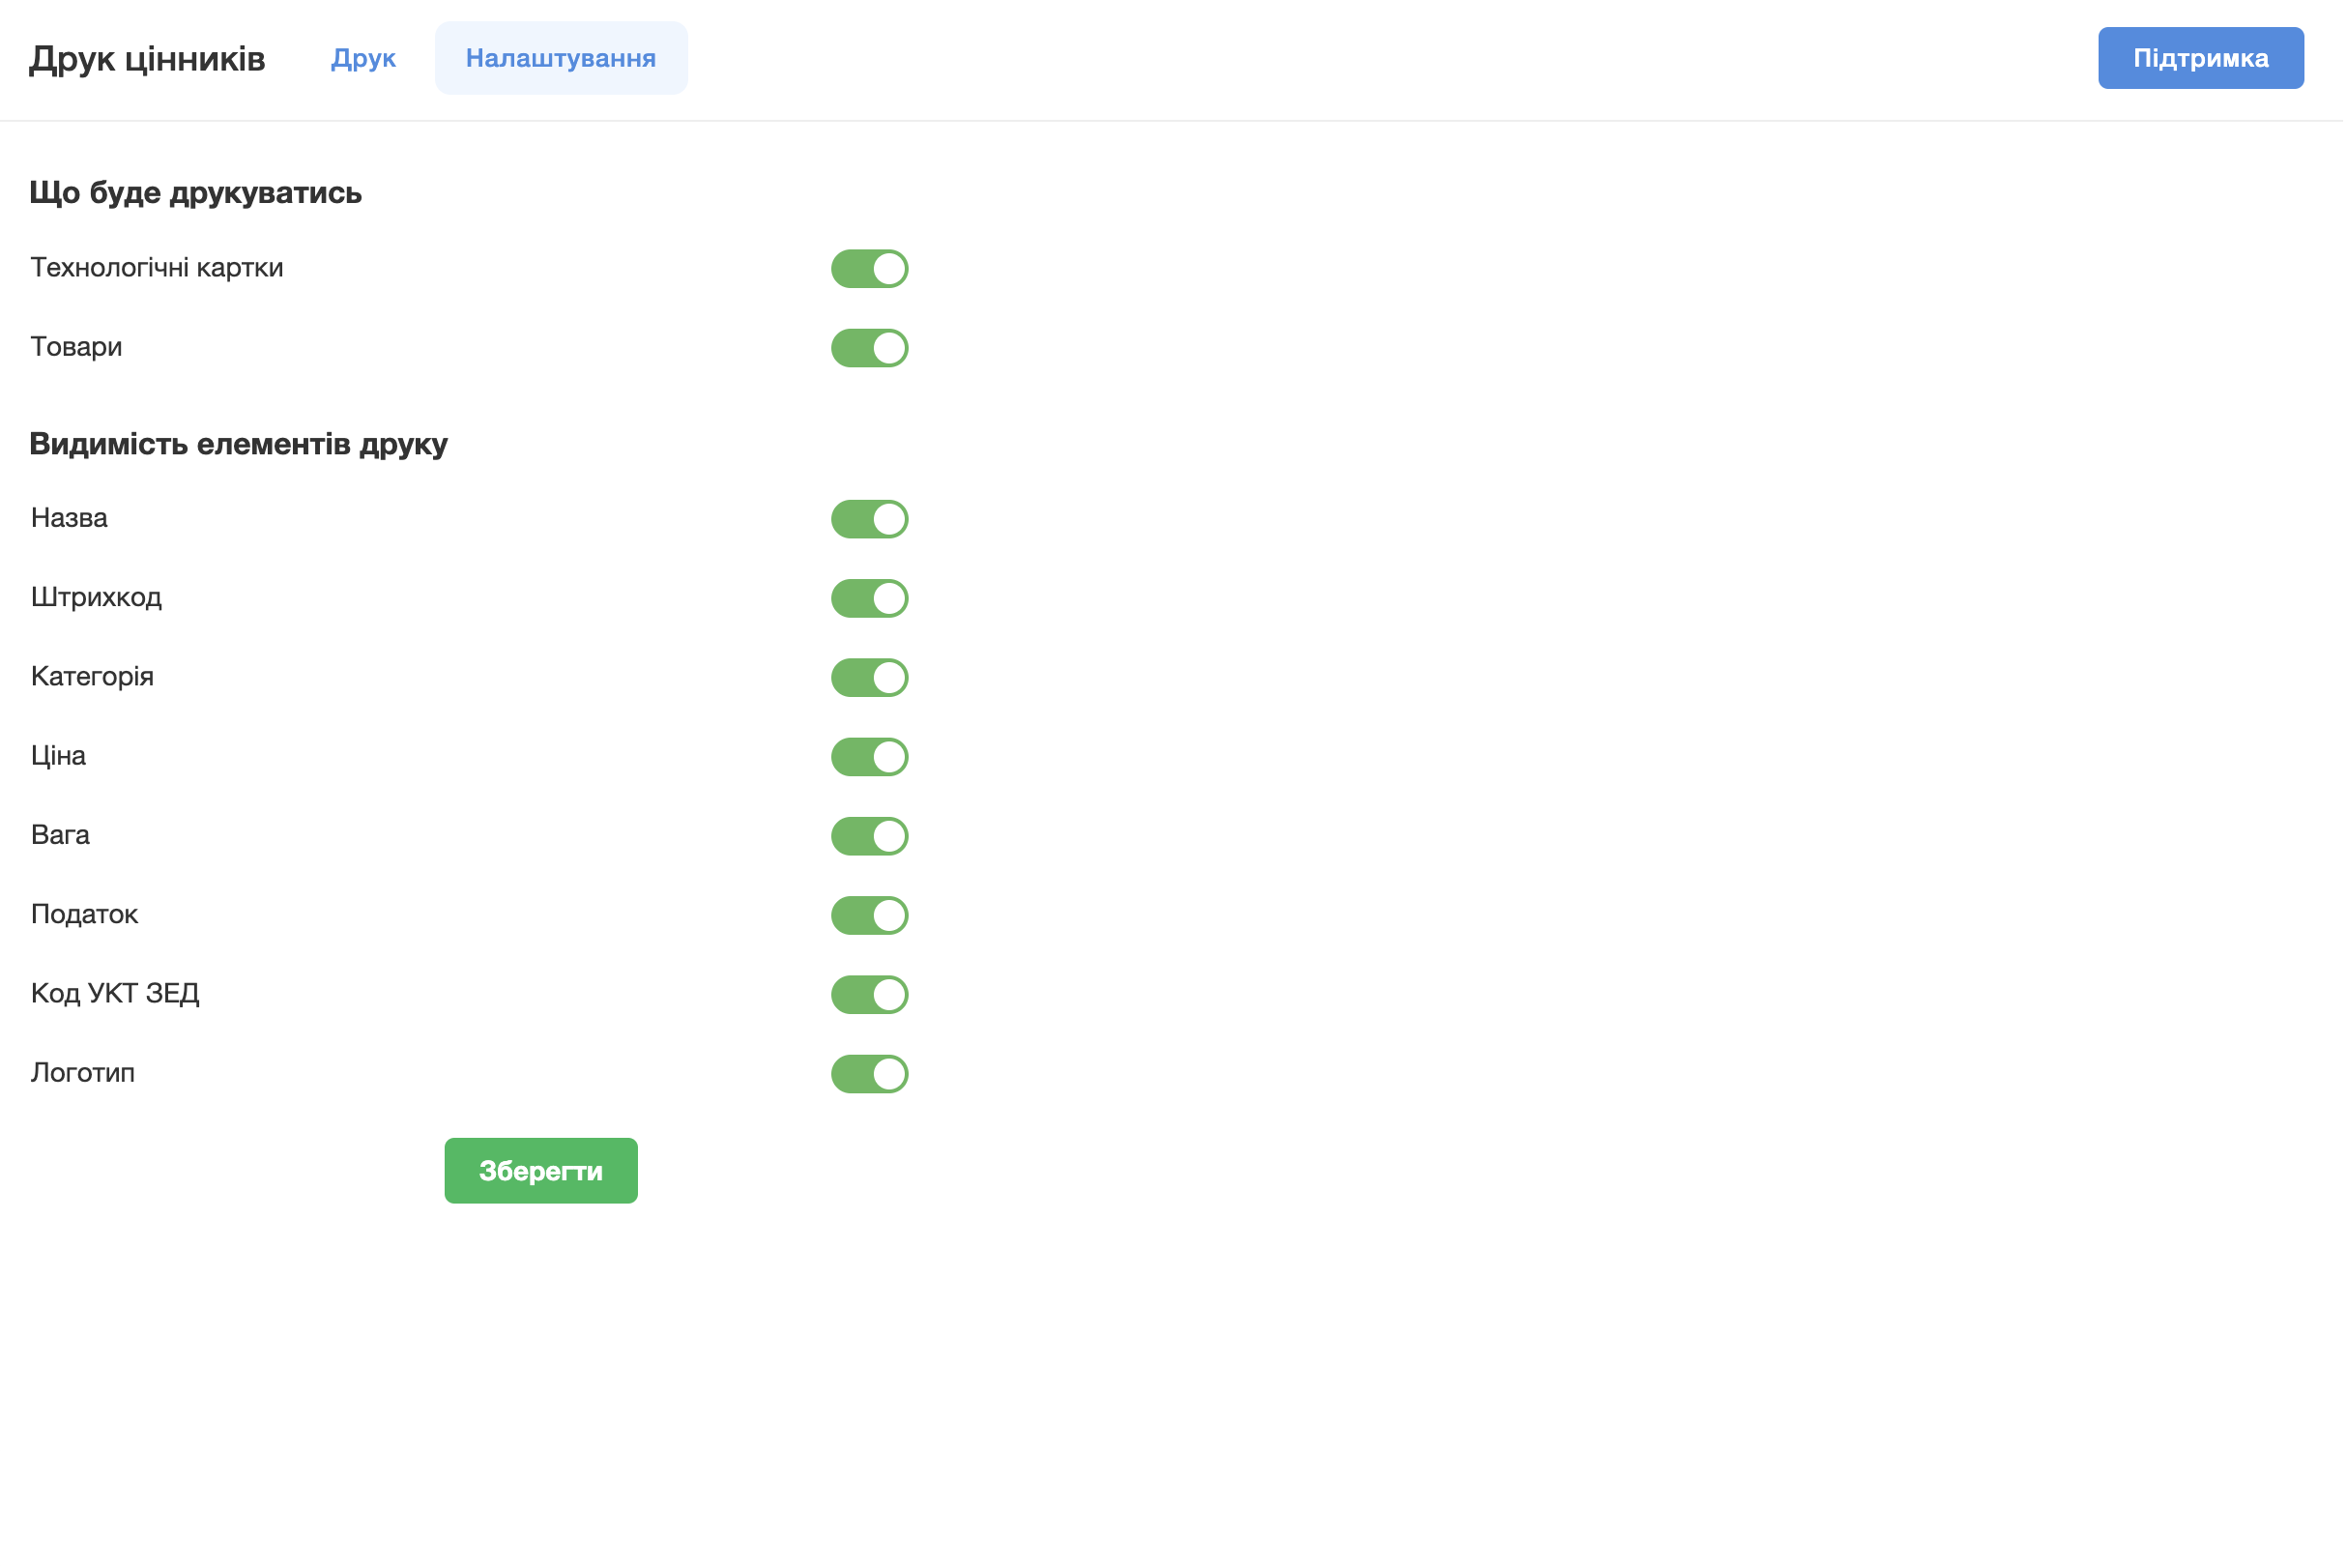Viewport: 2347px width, 1568px height.
Task: Turn off the Податок toggle
Action: click(x=869, y=915)
